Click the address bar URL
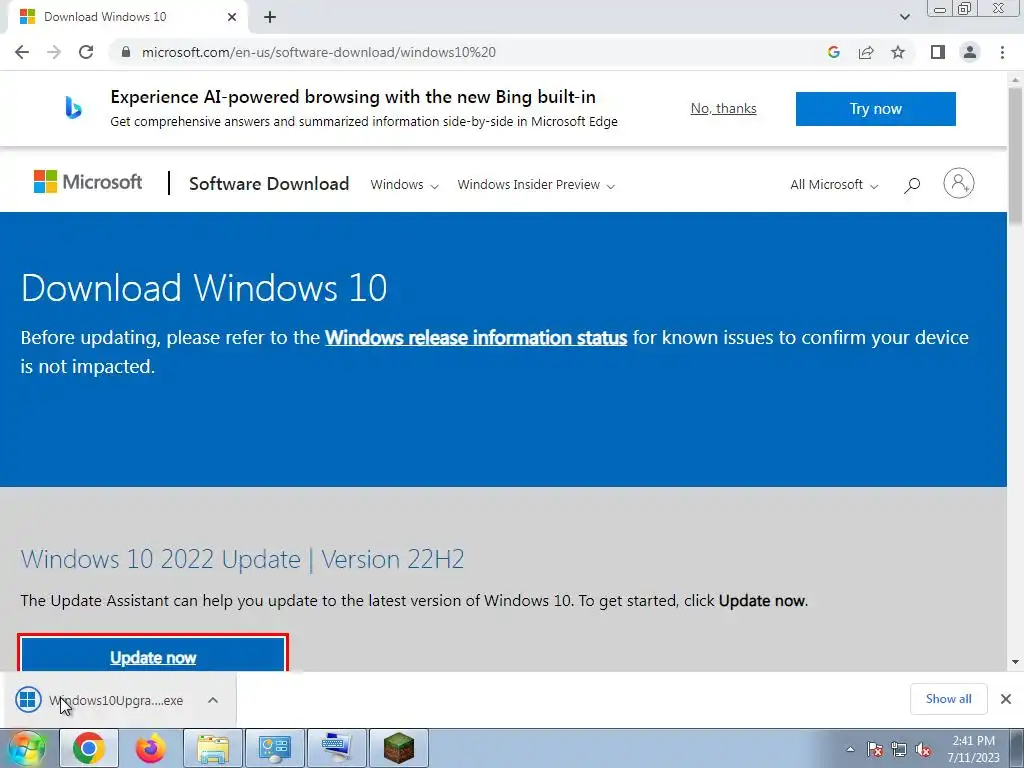 pyautogui.click(x=319, y=52)
